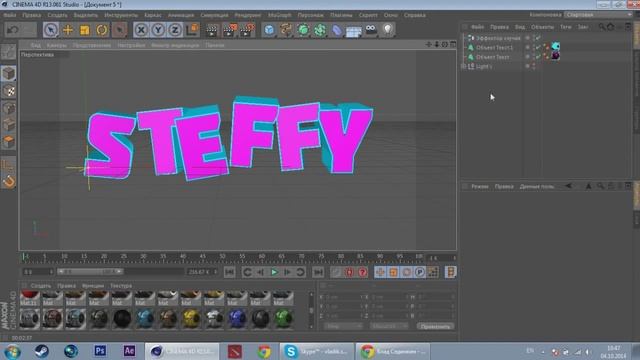The height and width of the screenshot is (360, 640).
Task: Open the blue deformer objects icon
Action: tap(337, 30)
